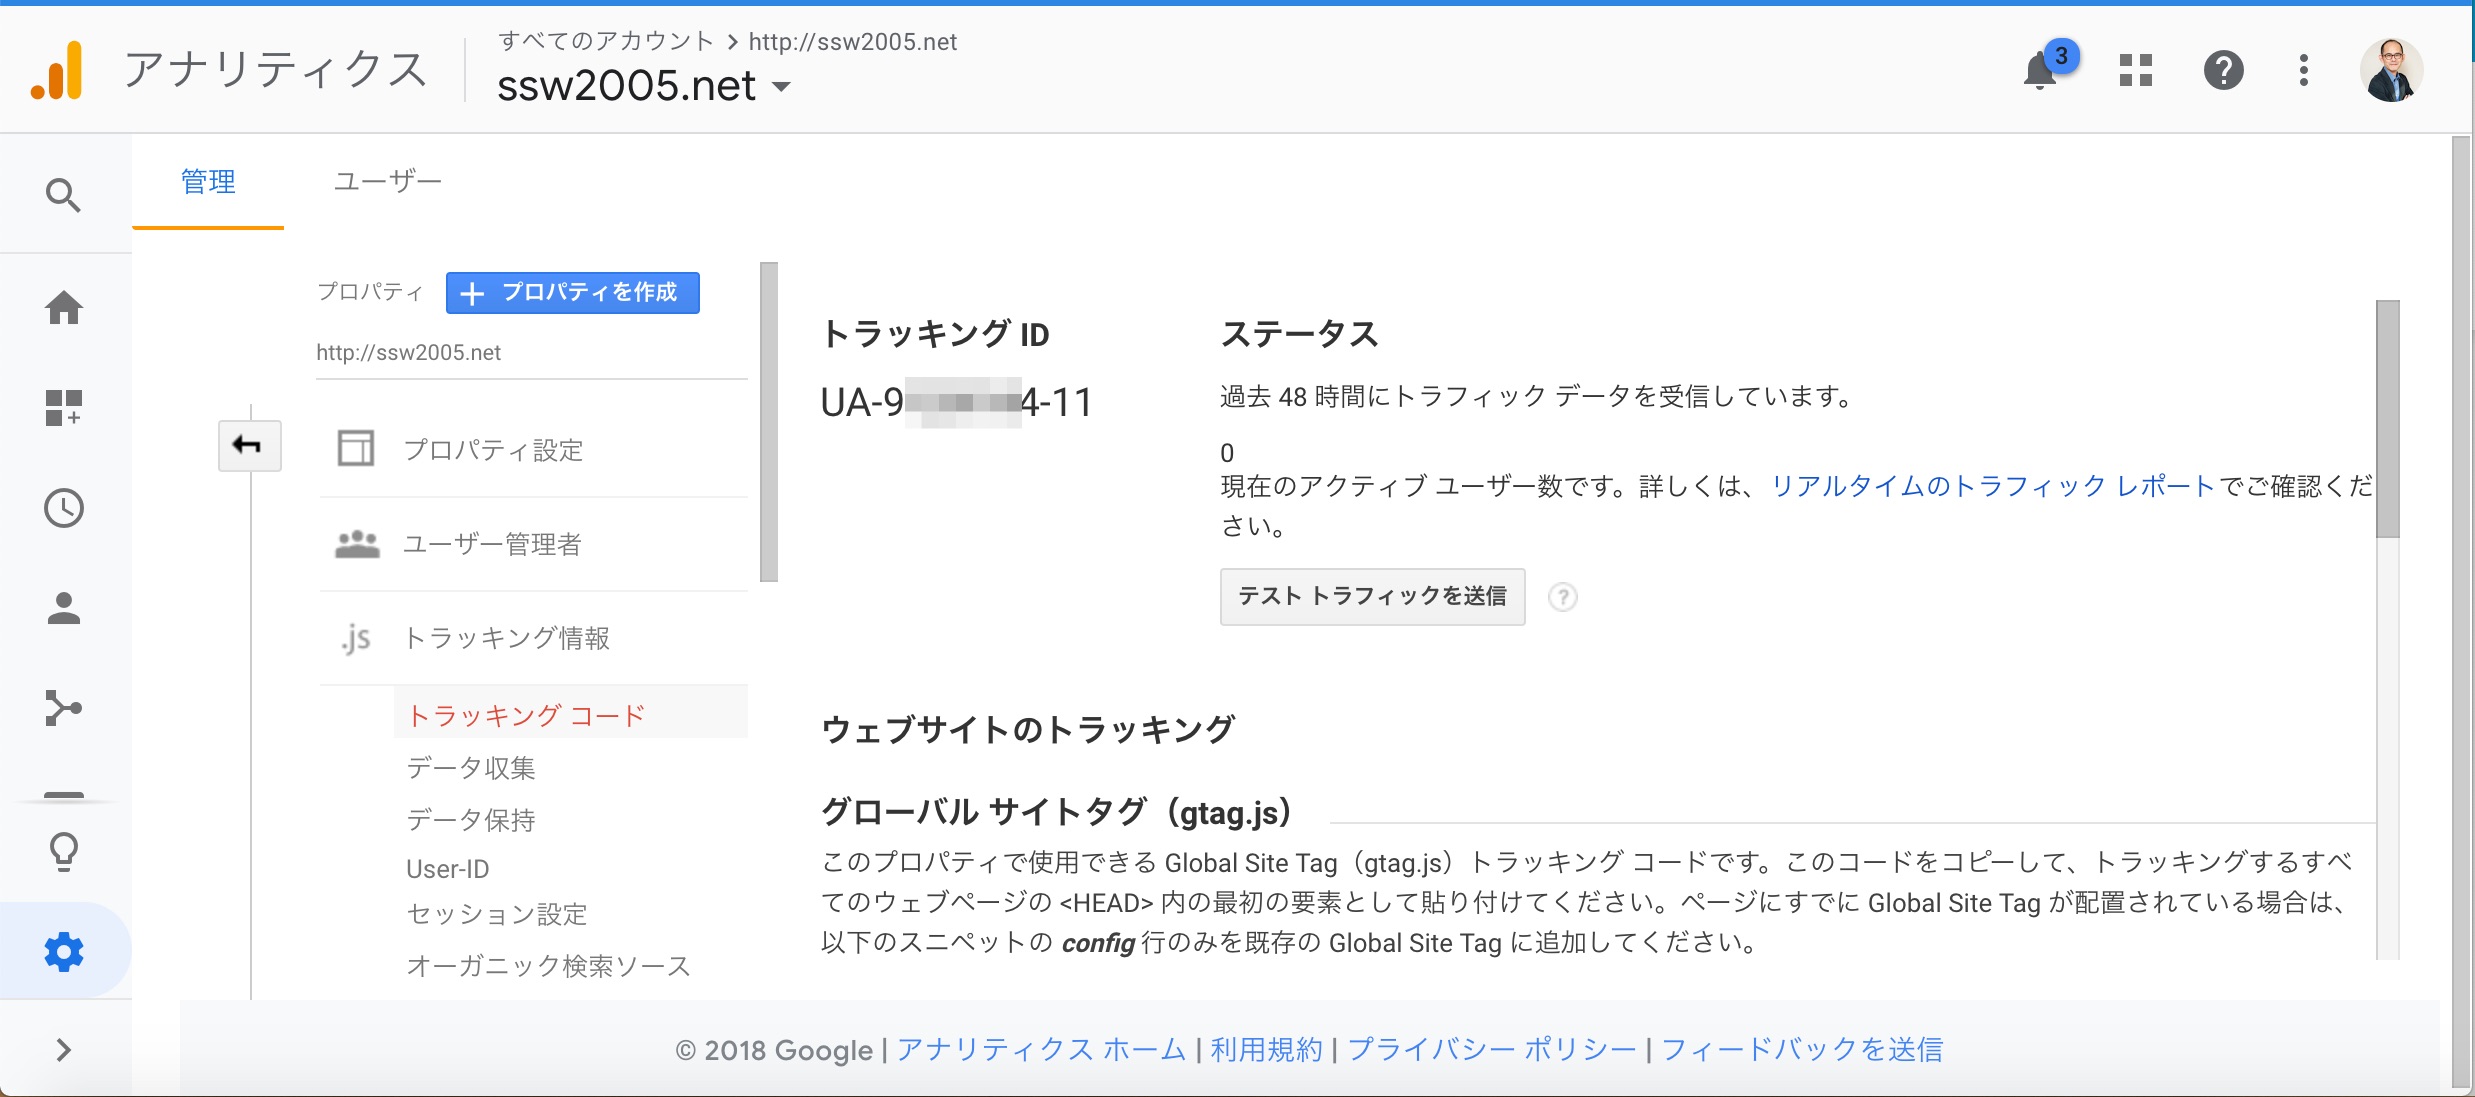Screen dimensions: 2475x1097
Task: Click the Admin gear icon
Action: 64,952
